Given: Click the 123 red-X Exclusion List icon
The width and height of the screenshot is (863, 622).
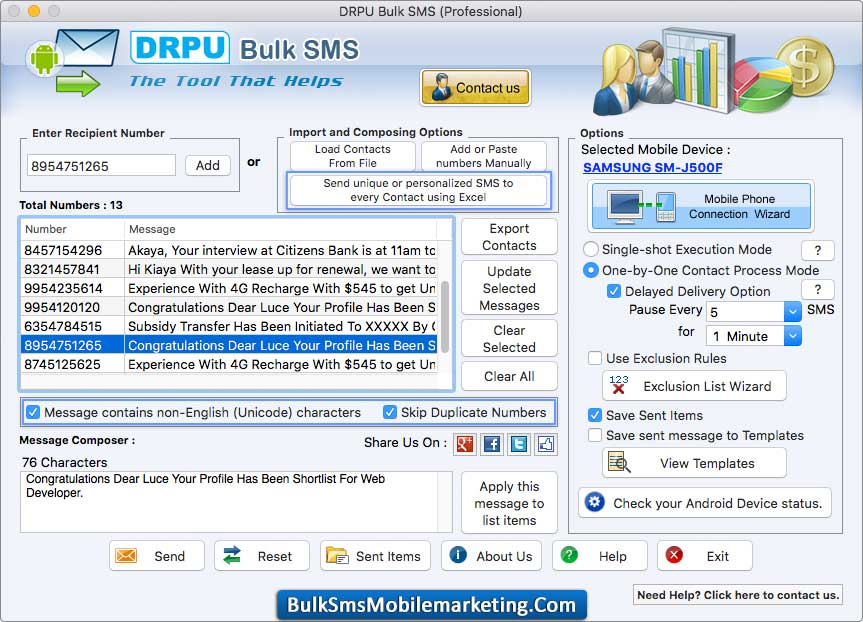Looking at the screenshot, I should click(x=619, y=385).
